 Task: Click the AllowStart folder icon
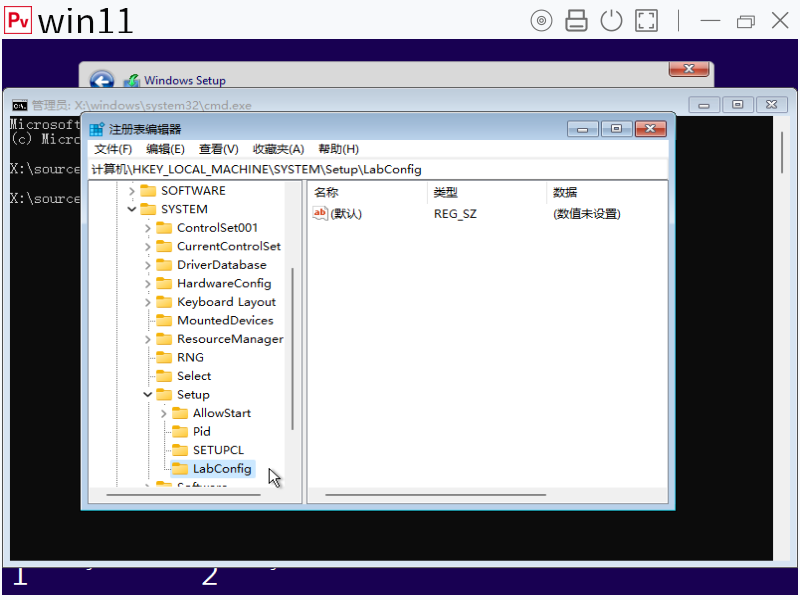tap(180, 413)
